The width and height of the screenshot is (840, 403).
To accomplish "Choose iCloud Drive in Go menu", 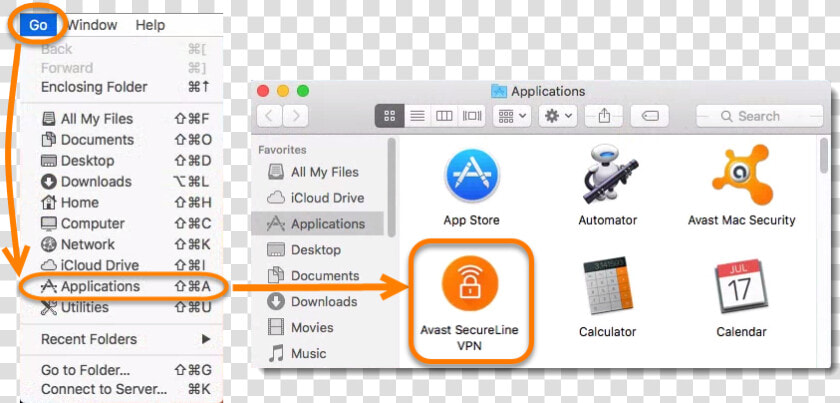I will pyautogui.click(x=121, y=265).
